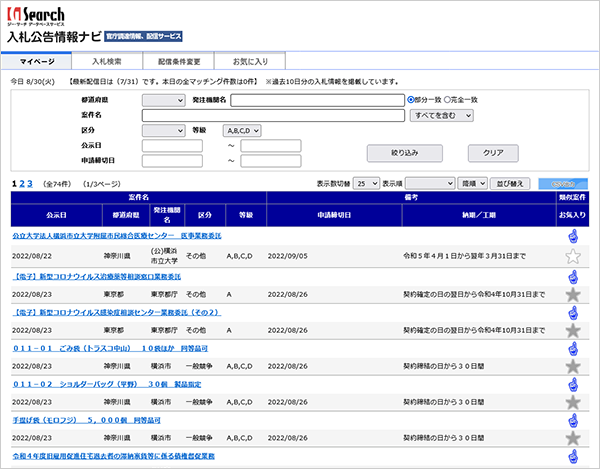This screenshot has width=600, height=469.
Task: Similar cases hand icon for 011-01 ごみ袋 row
Action: pyautogui.click(x=573, y=349)
